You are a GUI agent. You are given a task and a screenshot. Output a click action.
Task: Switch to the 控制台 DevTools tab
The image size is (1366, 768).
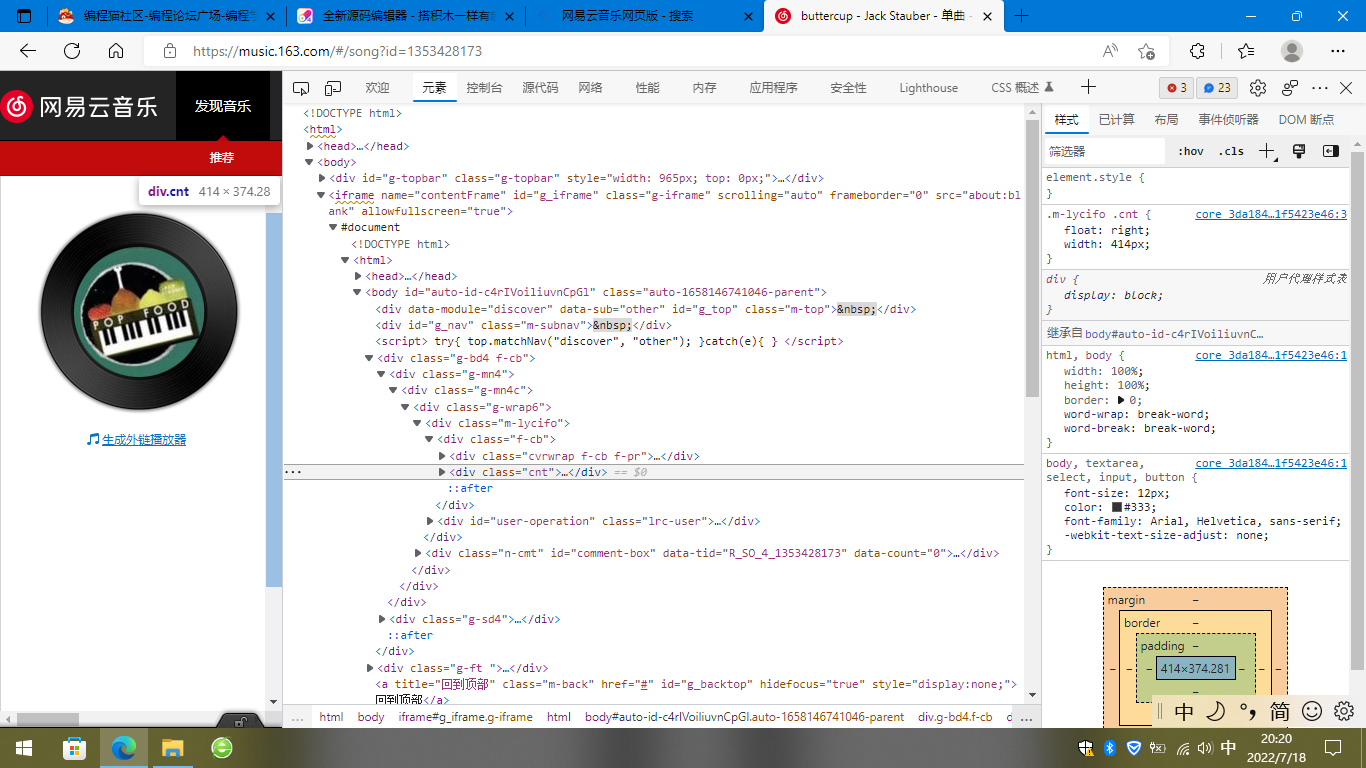(x=484, y=88)
